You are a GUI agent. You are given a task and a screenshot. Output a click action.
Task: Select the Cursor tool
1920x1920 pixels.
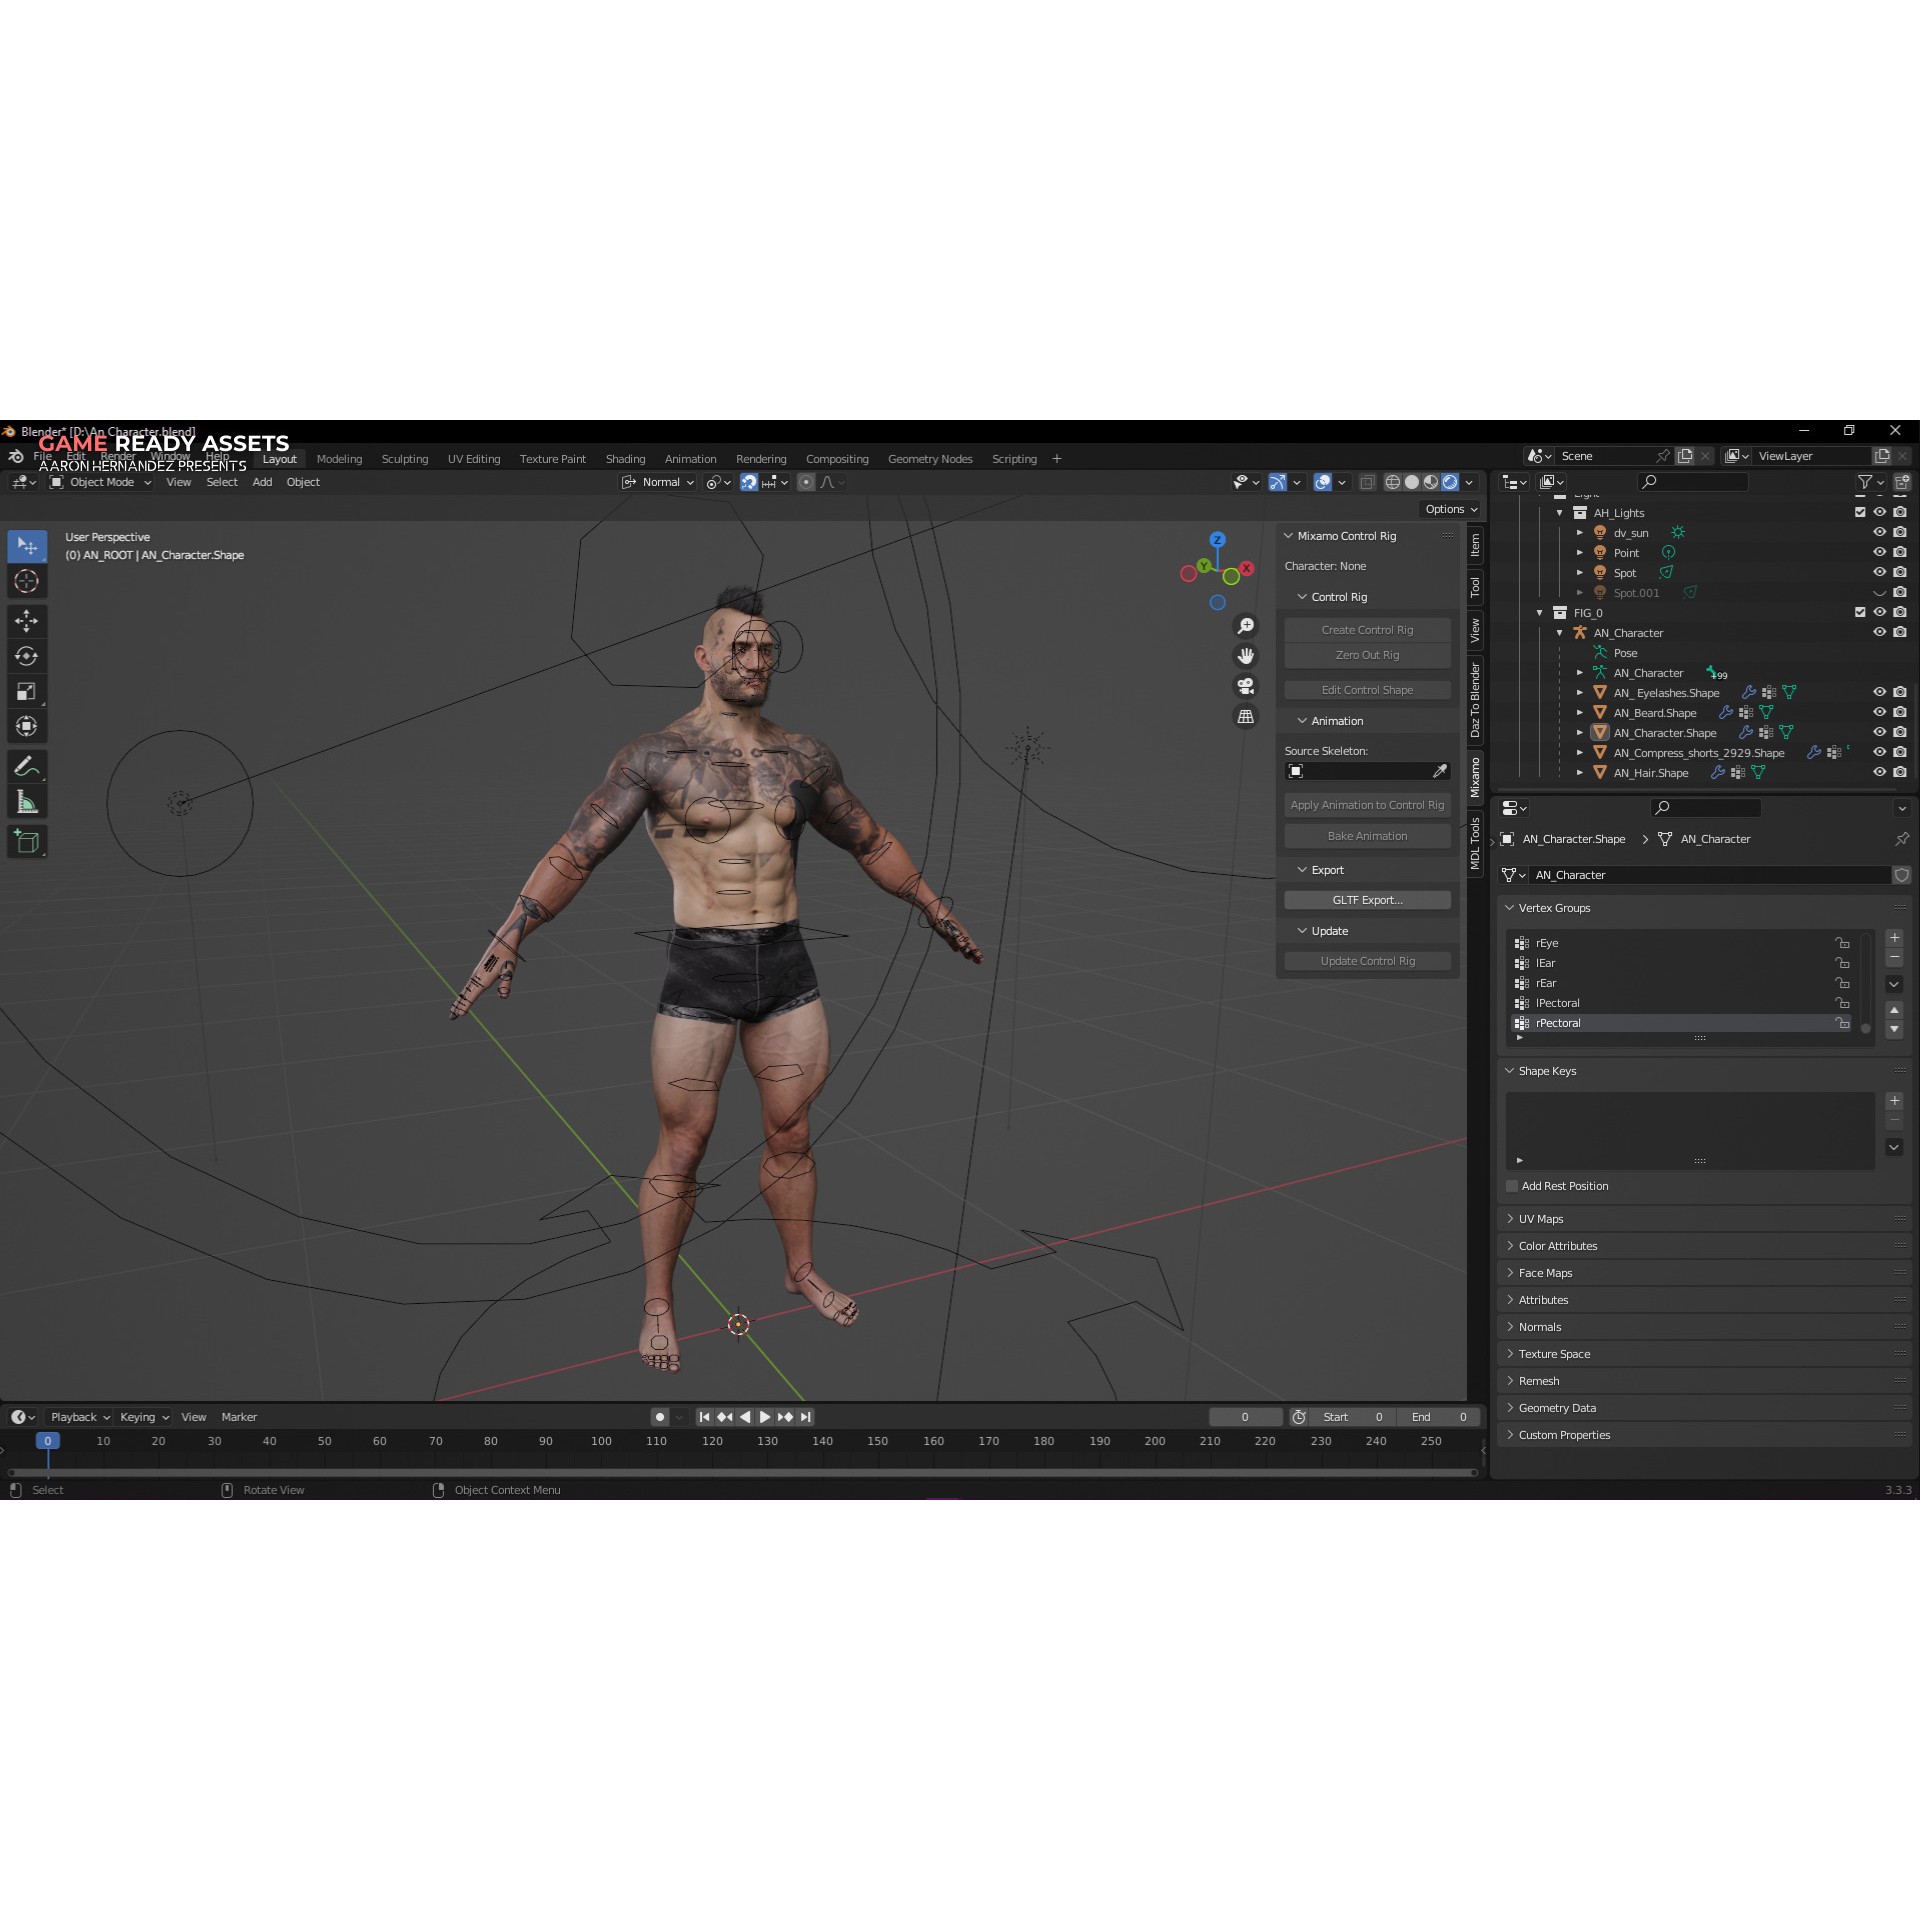pyautogui.click(x=27, y=581)
